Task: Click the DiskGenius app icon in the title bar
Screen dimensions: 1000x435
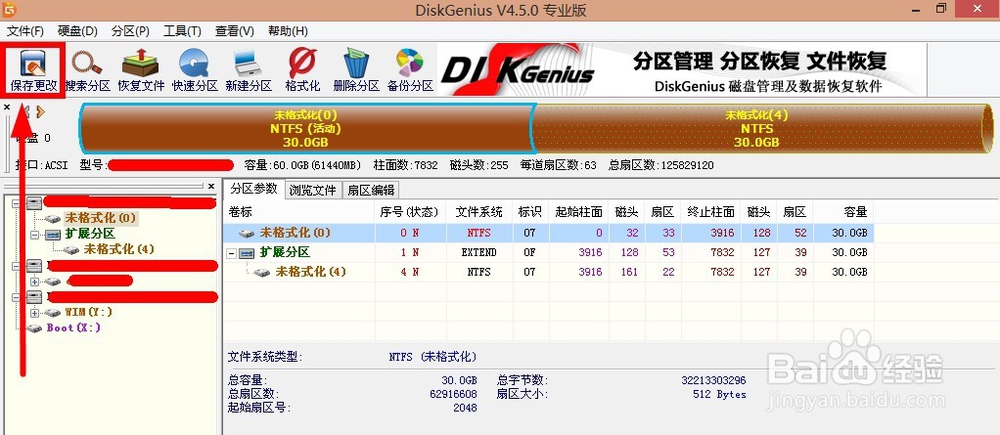Action: [x=9, y=10]
